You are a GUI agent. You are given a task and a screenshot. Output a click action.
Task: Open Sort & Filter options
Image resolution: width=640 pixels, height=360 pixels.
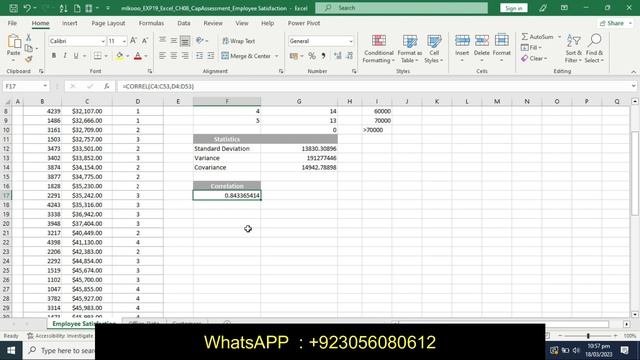pyautogui.click(x=573, y=49)
